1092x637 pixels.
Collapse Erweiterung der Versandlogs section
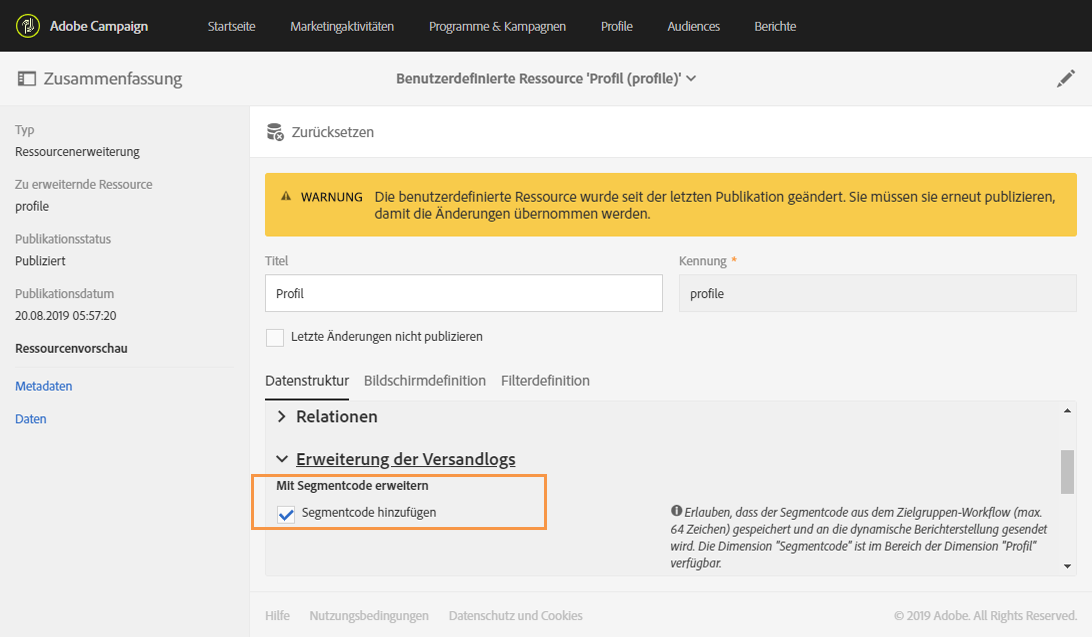tap(282, 459)
